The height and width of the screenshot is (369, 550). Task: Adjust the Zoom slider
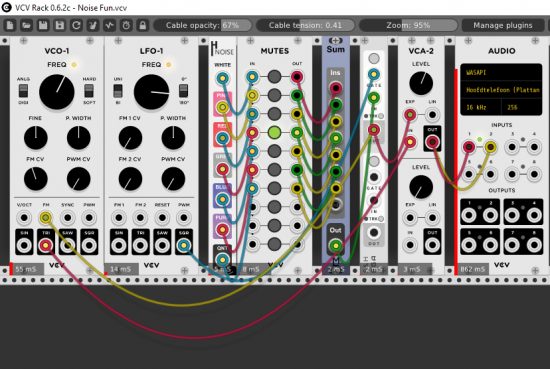[x=408, y=25]
